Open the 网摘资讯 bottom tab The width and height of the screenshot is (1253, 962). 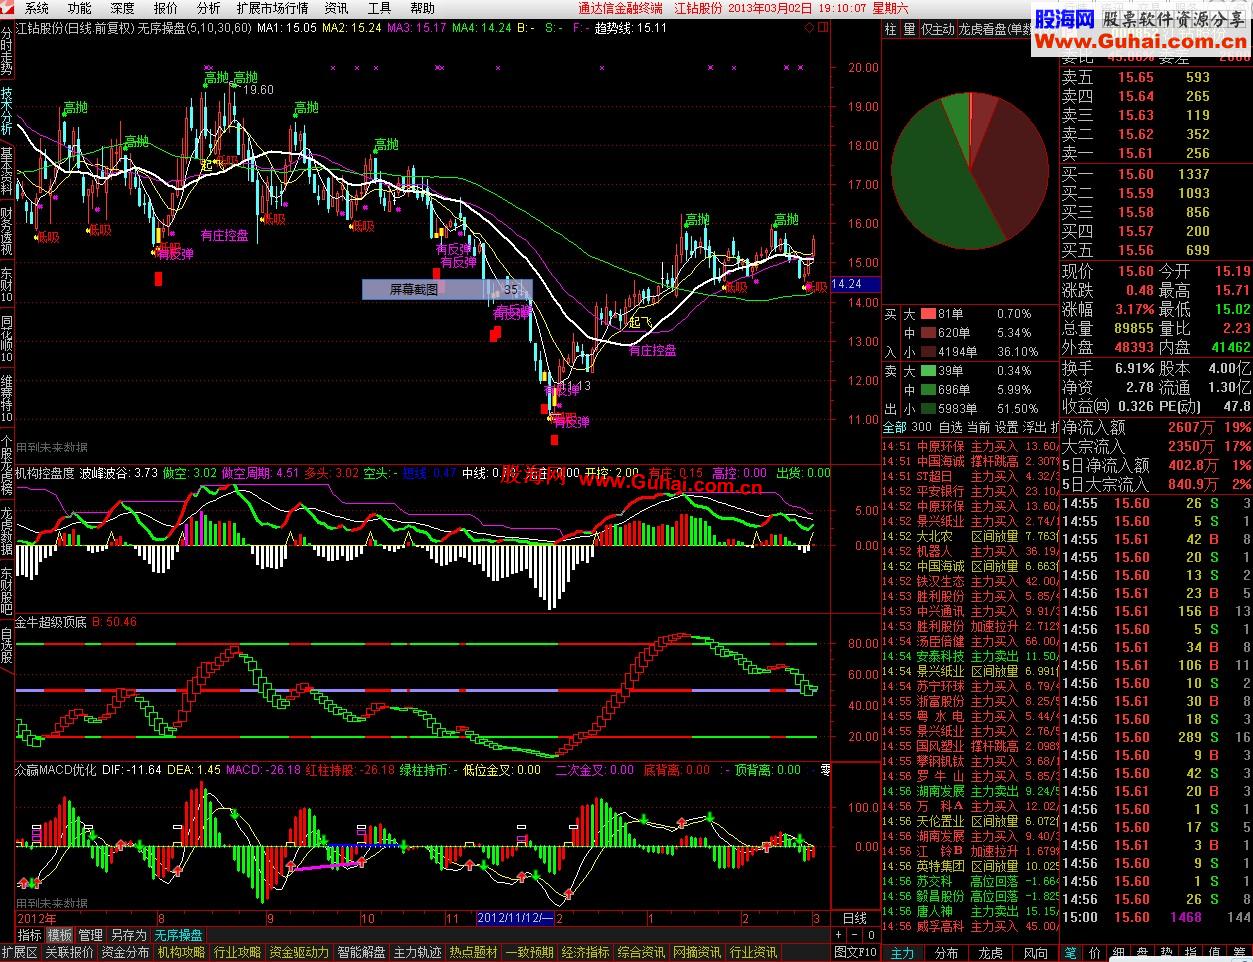[x=697, y=953]
